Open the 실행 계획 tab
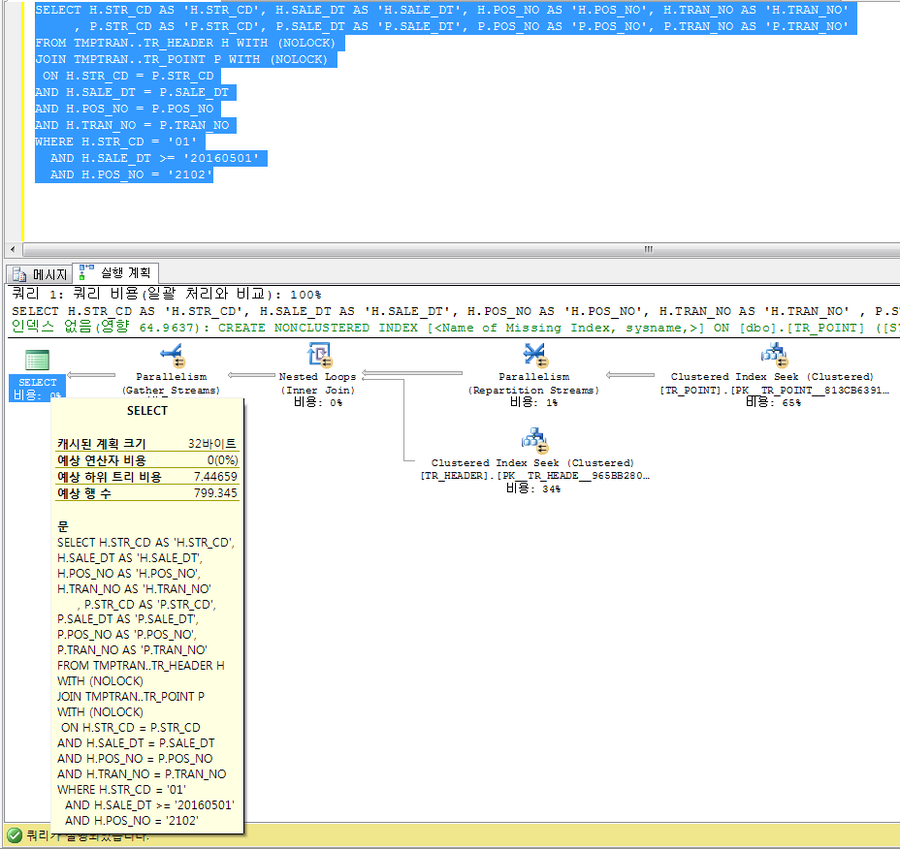The height and width of the screenshot is (849, 900). tap(116, 273)
